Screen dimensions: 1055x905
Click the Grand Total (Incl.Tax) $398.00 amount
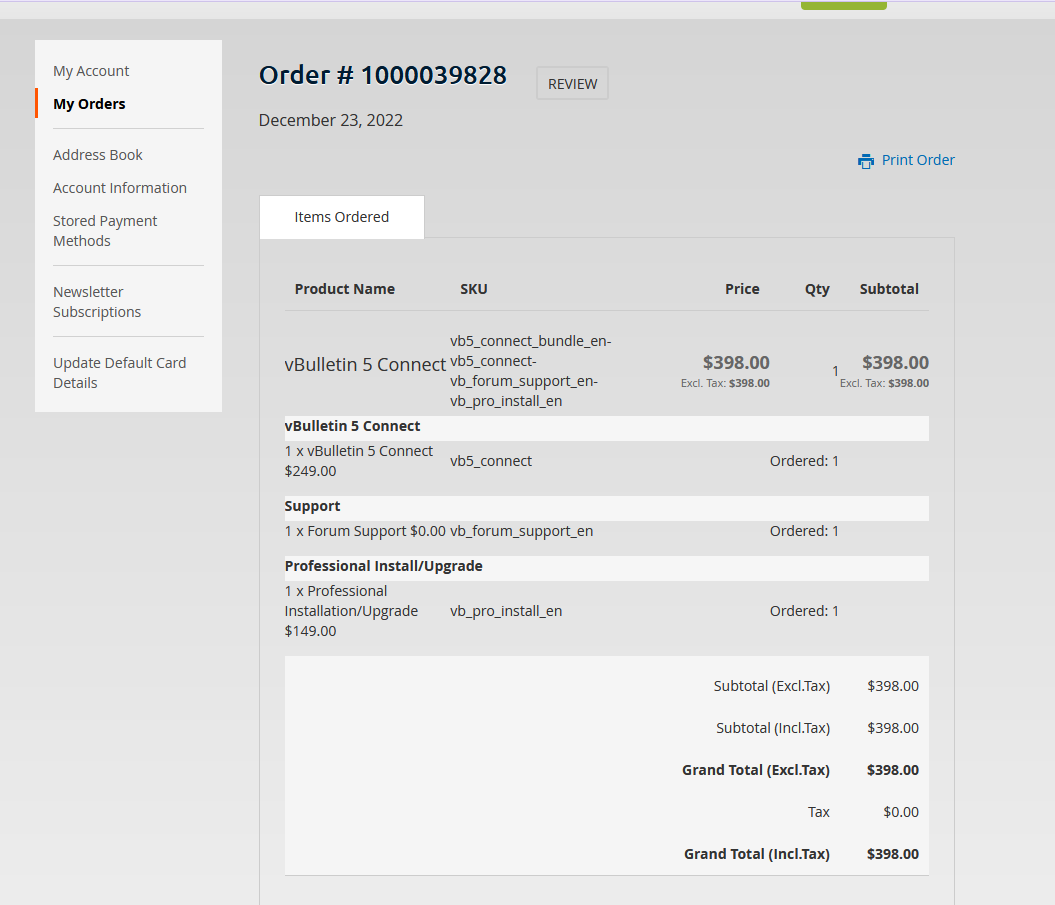pos(893,854)
